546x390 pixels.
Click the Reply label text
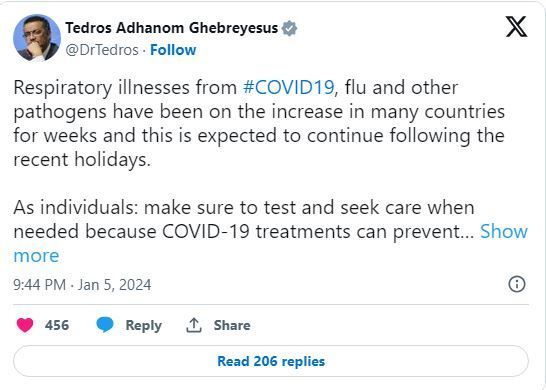tap(143, 325)
